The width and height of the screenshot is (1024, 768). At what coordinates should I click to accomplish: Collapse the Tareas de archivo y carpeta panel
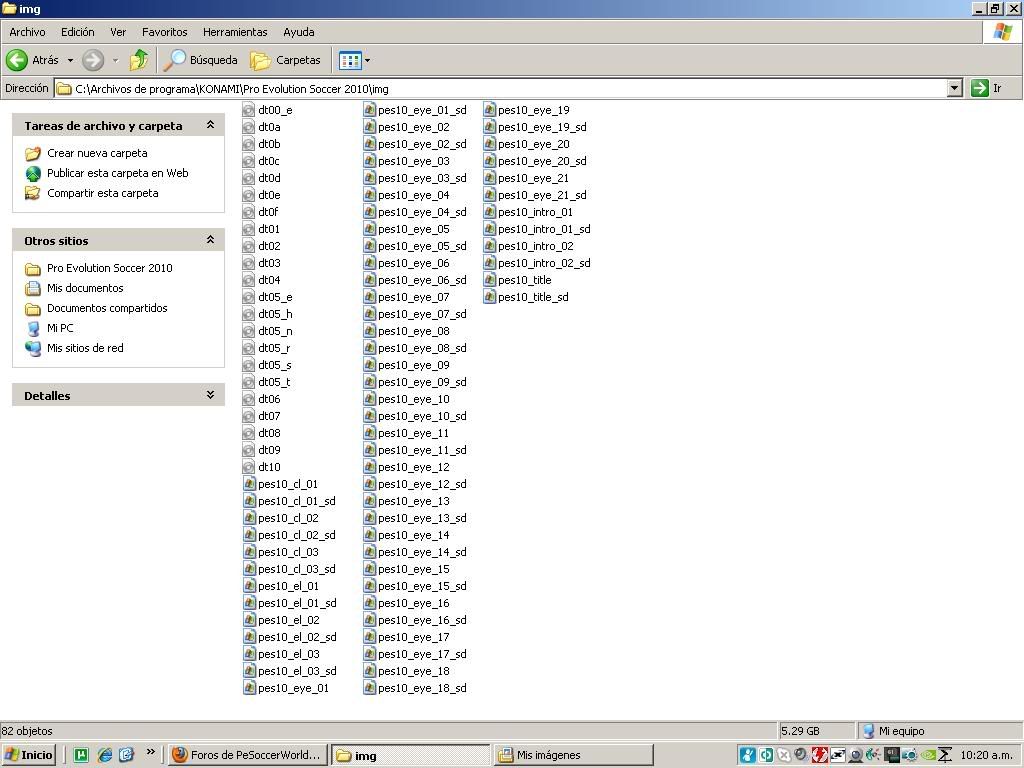210,125
